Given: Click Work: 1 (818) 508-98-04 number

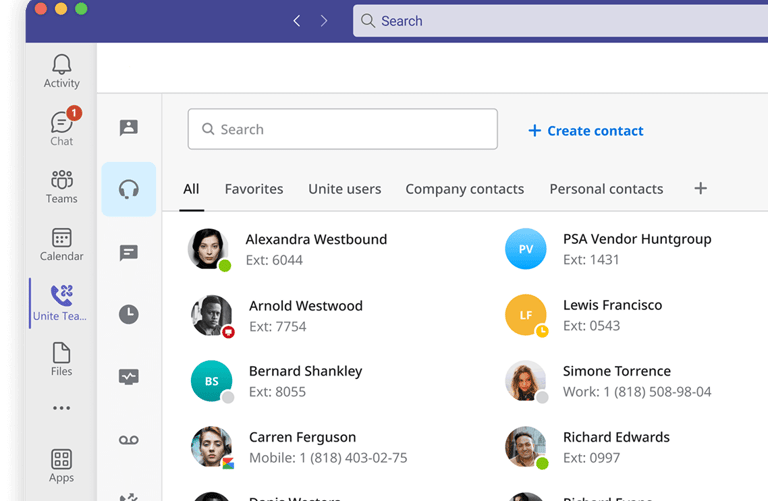Looking at the screenshot, I should click(637, 392).
